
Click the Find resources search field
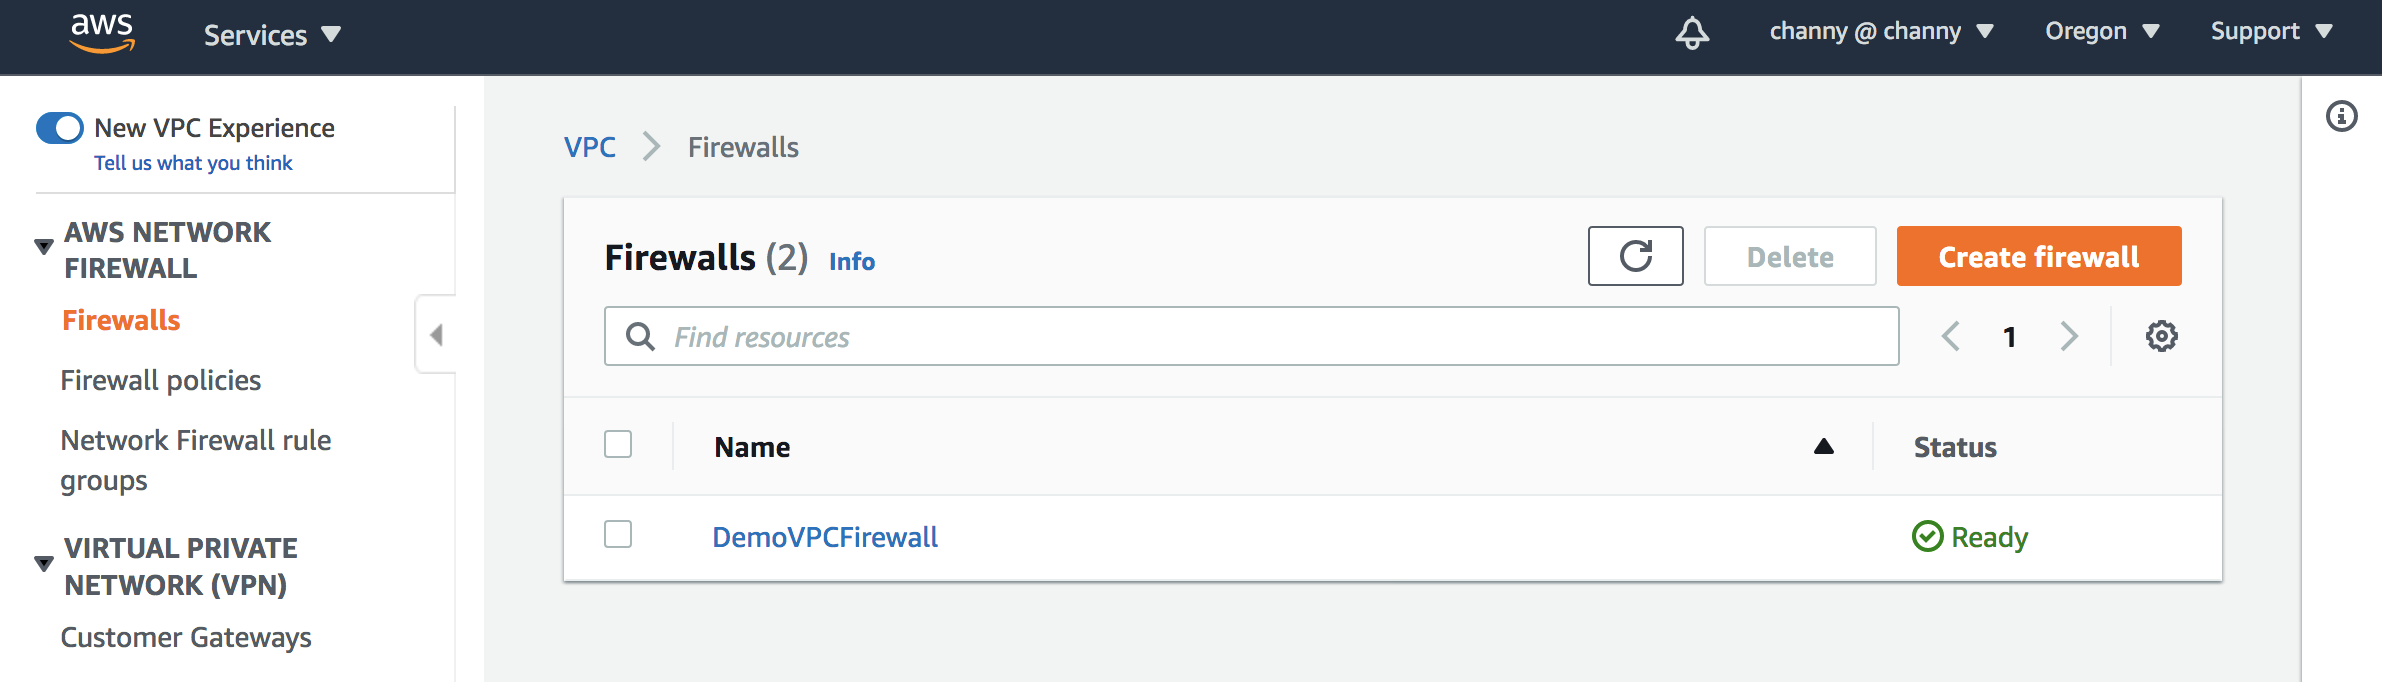click(x=1251, y=336)
